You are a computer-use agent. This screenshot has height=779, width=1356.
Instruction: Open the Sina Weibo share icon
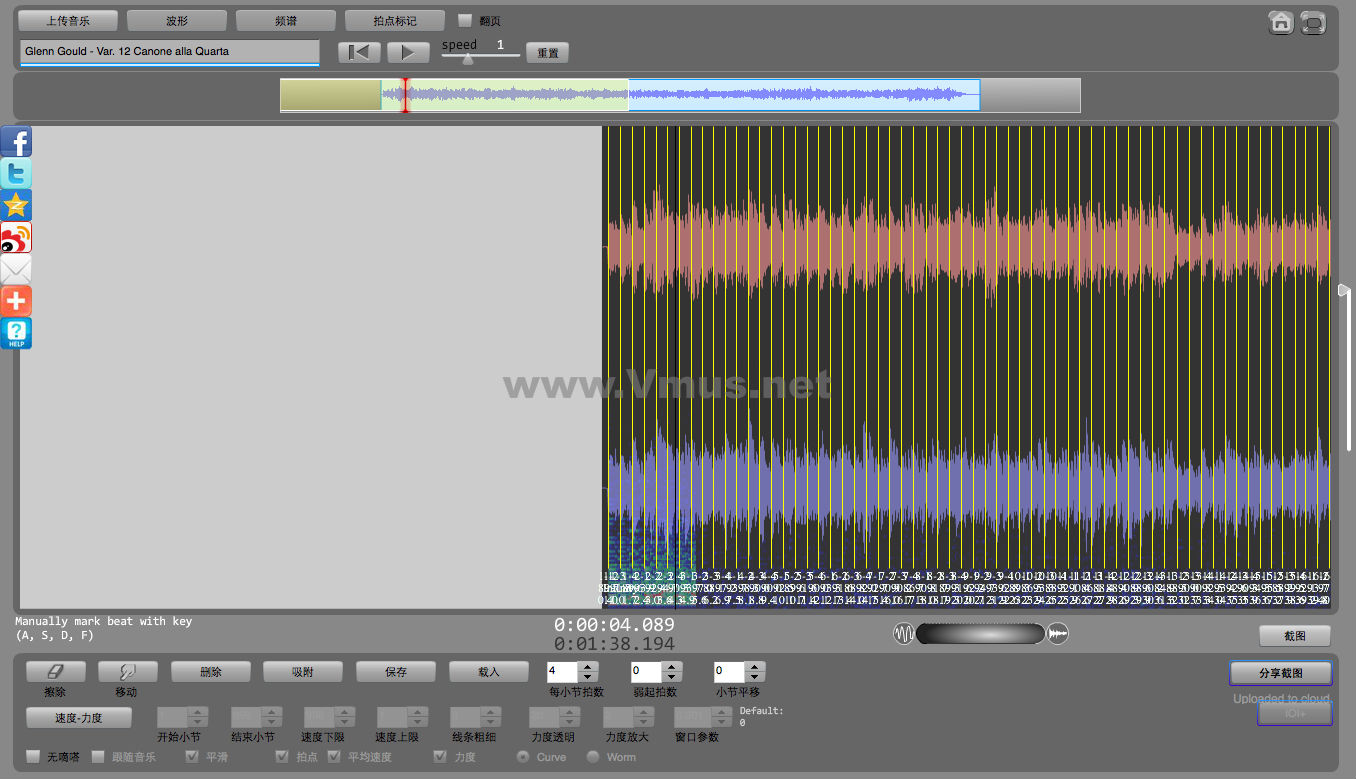click(x=16, y=238)
